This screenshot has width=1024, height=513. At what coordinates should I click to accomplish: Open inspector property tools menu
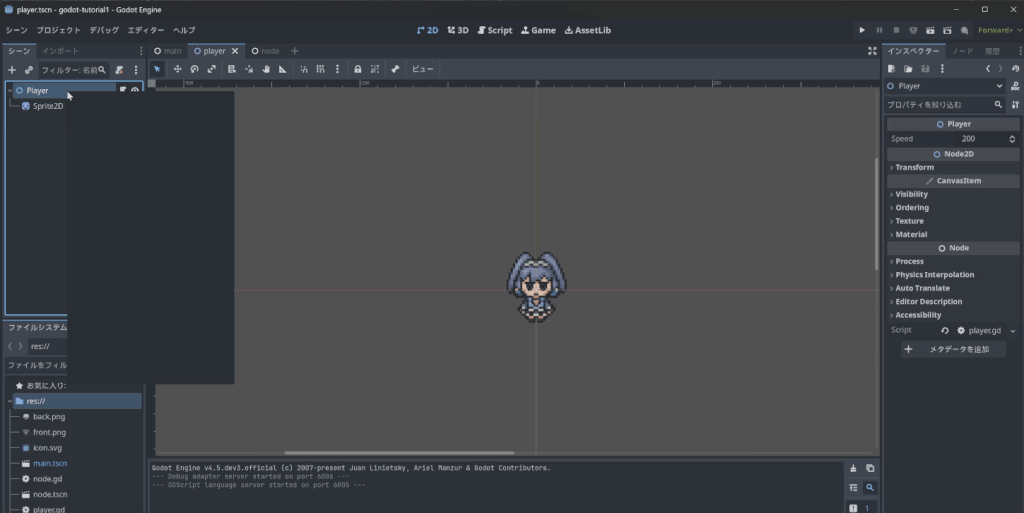coord(1015,104)
